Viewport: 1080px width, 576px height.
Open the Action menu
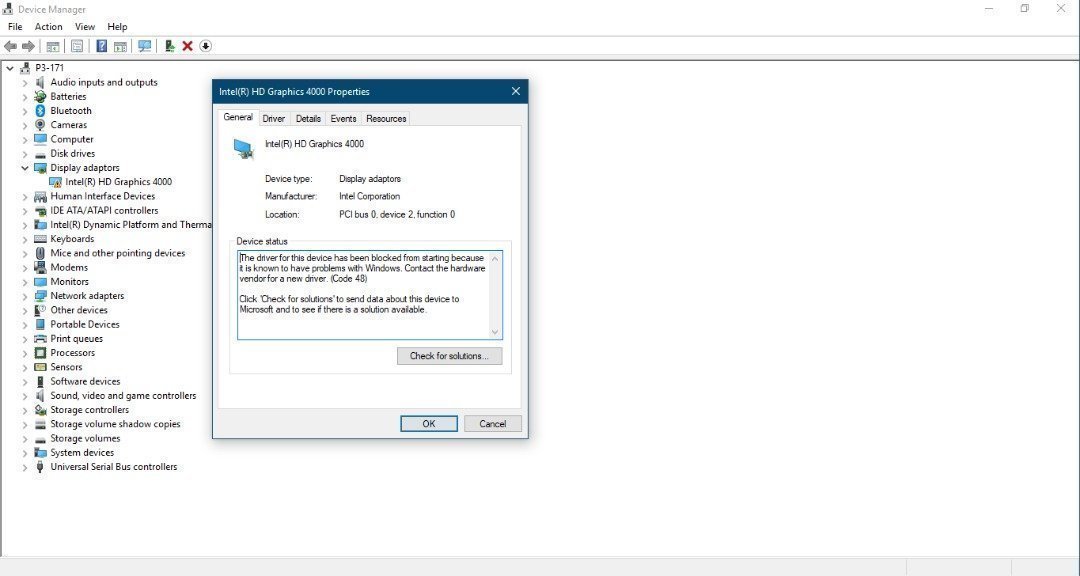point(48,27)
